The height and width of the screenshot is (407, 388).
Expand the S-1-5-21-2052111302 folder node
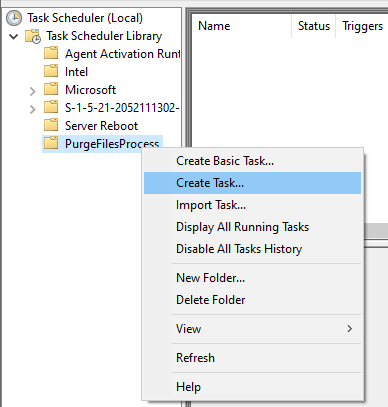click(x=32, y=109)
